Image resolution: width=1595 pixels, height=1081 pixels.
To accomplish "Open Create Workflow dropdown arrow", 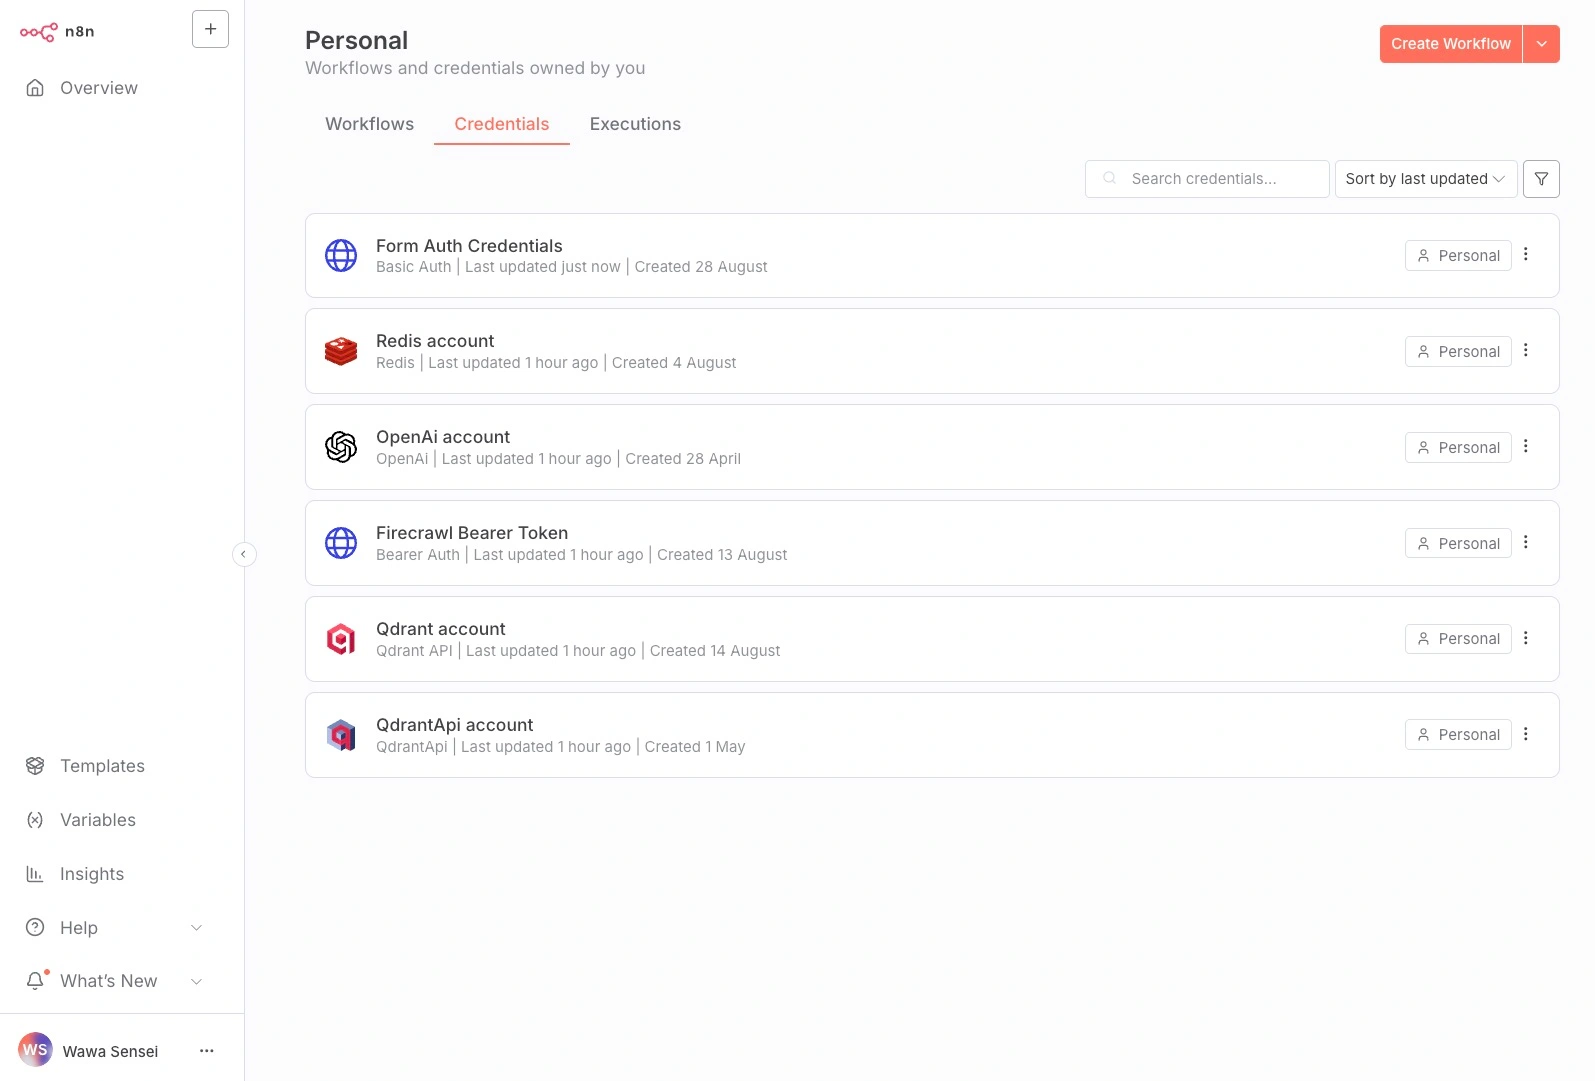I will pos(1541,44).
